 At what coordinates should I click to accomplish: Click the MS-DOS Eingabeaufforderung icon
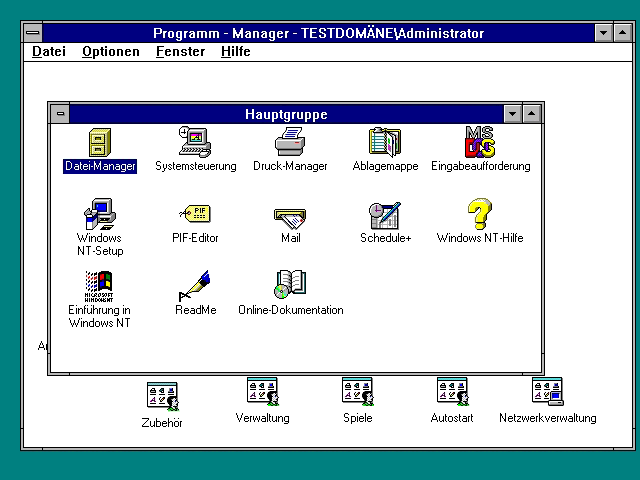[x=480, y=142]
